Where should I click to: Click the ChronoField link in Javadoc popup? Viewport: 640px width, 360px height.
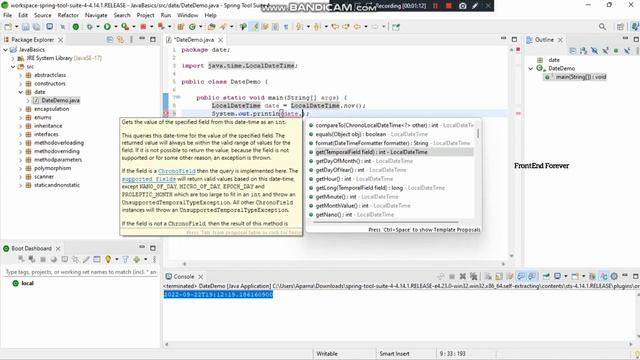pos(177,171)
